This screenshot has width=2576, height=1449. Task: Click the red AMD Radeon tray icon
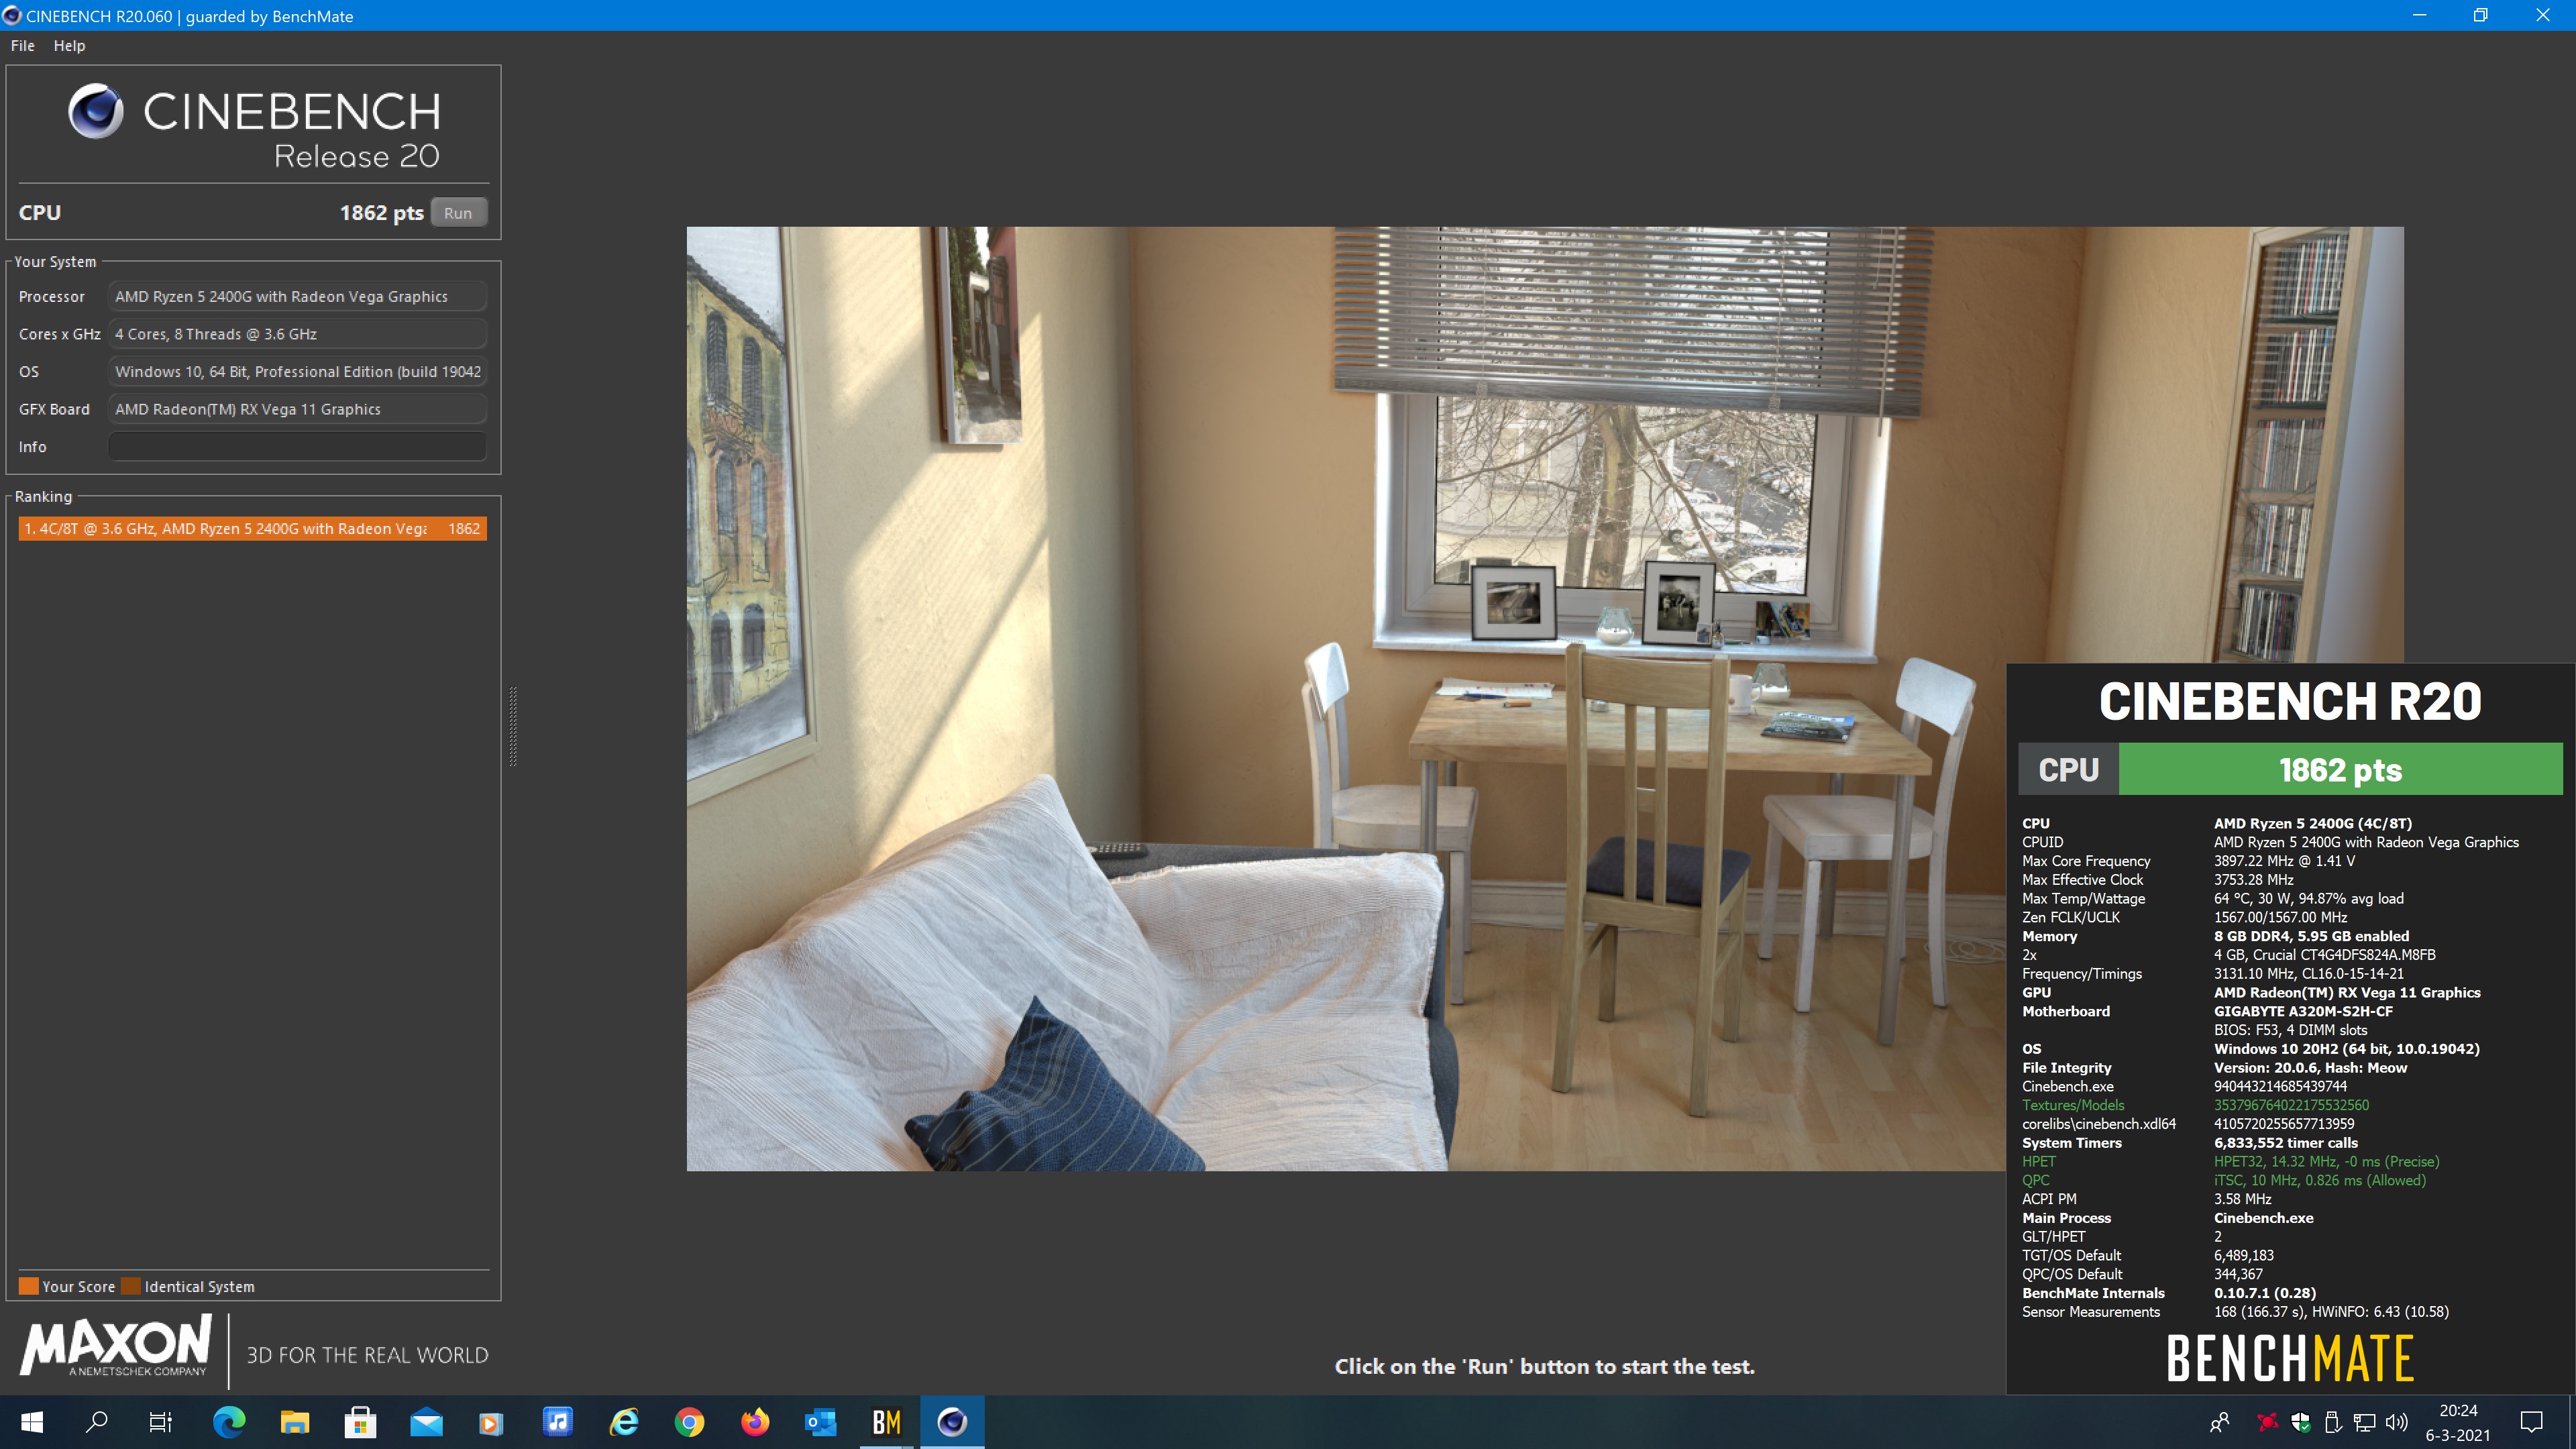point(2267,1422)
